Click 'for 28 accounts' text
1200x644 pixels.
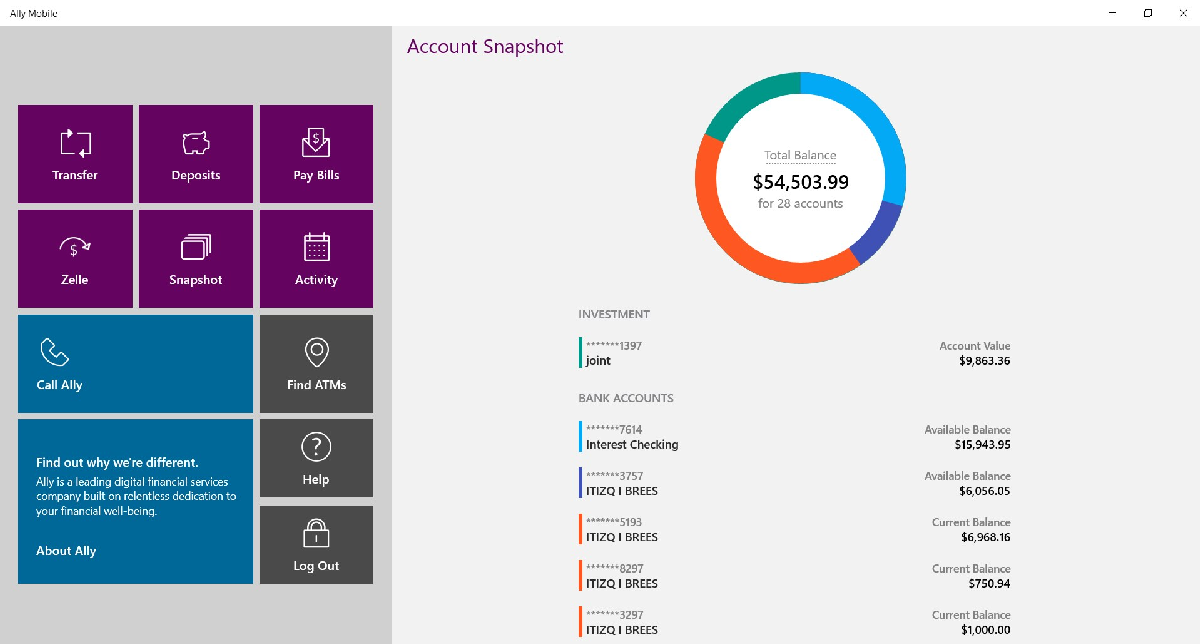[800, 204]
